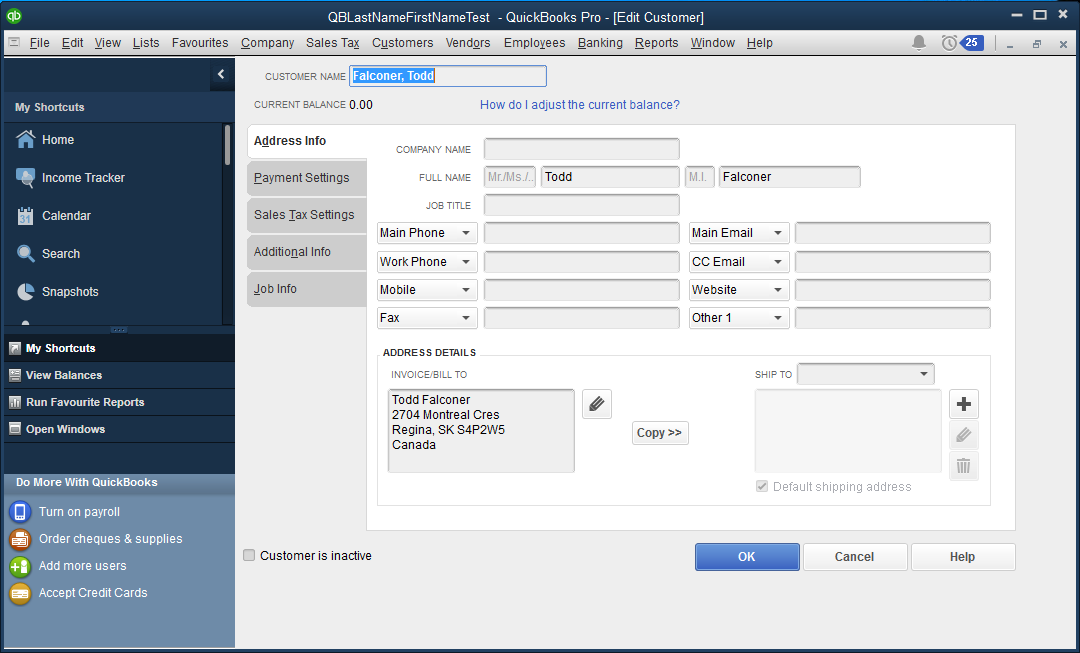The image size is (1080, 653).
Task: Open the Search shortcut icon
Action: [25, 253]
